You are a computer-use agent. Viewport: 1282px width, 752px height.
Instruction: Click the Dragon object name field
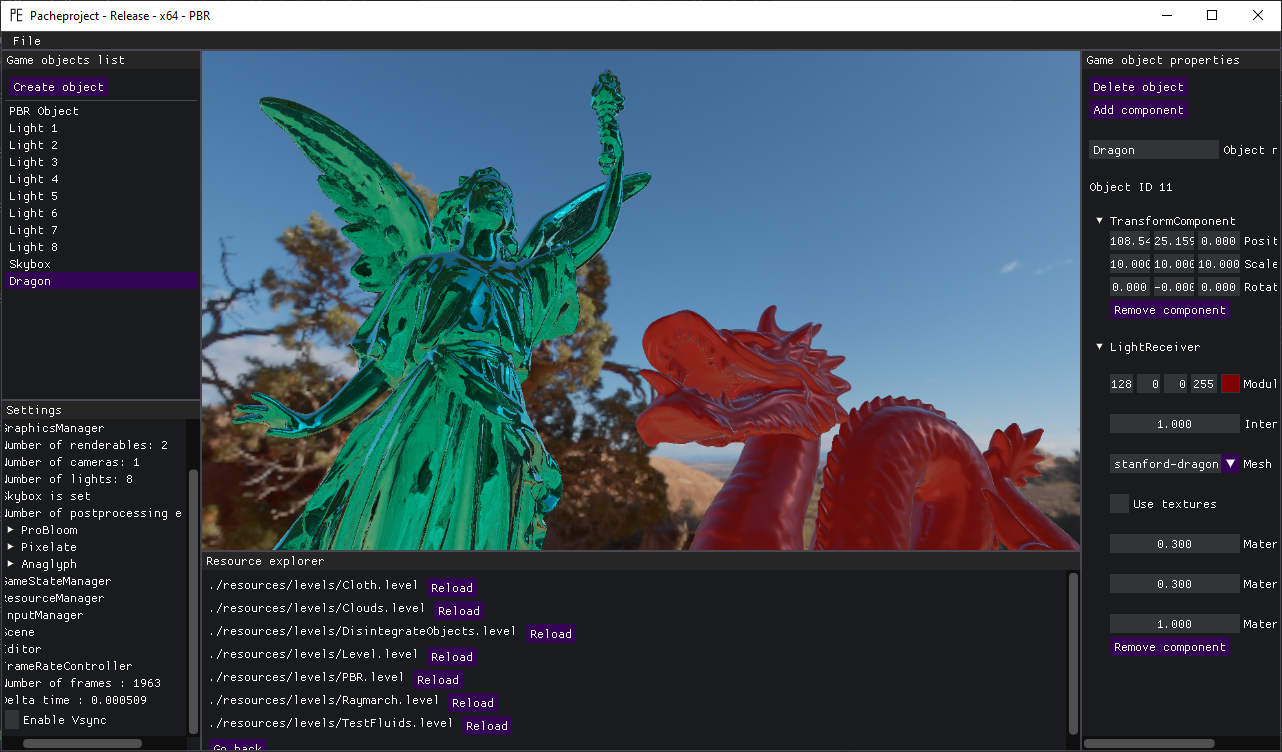[1153, 150]
